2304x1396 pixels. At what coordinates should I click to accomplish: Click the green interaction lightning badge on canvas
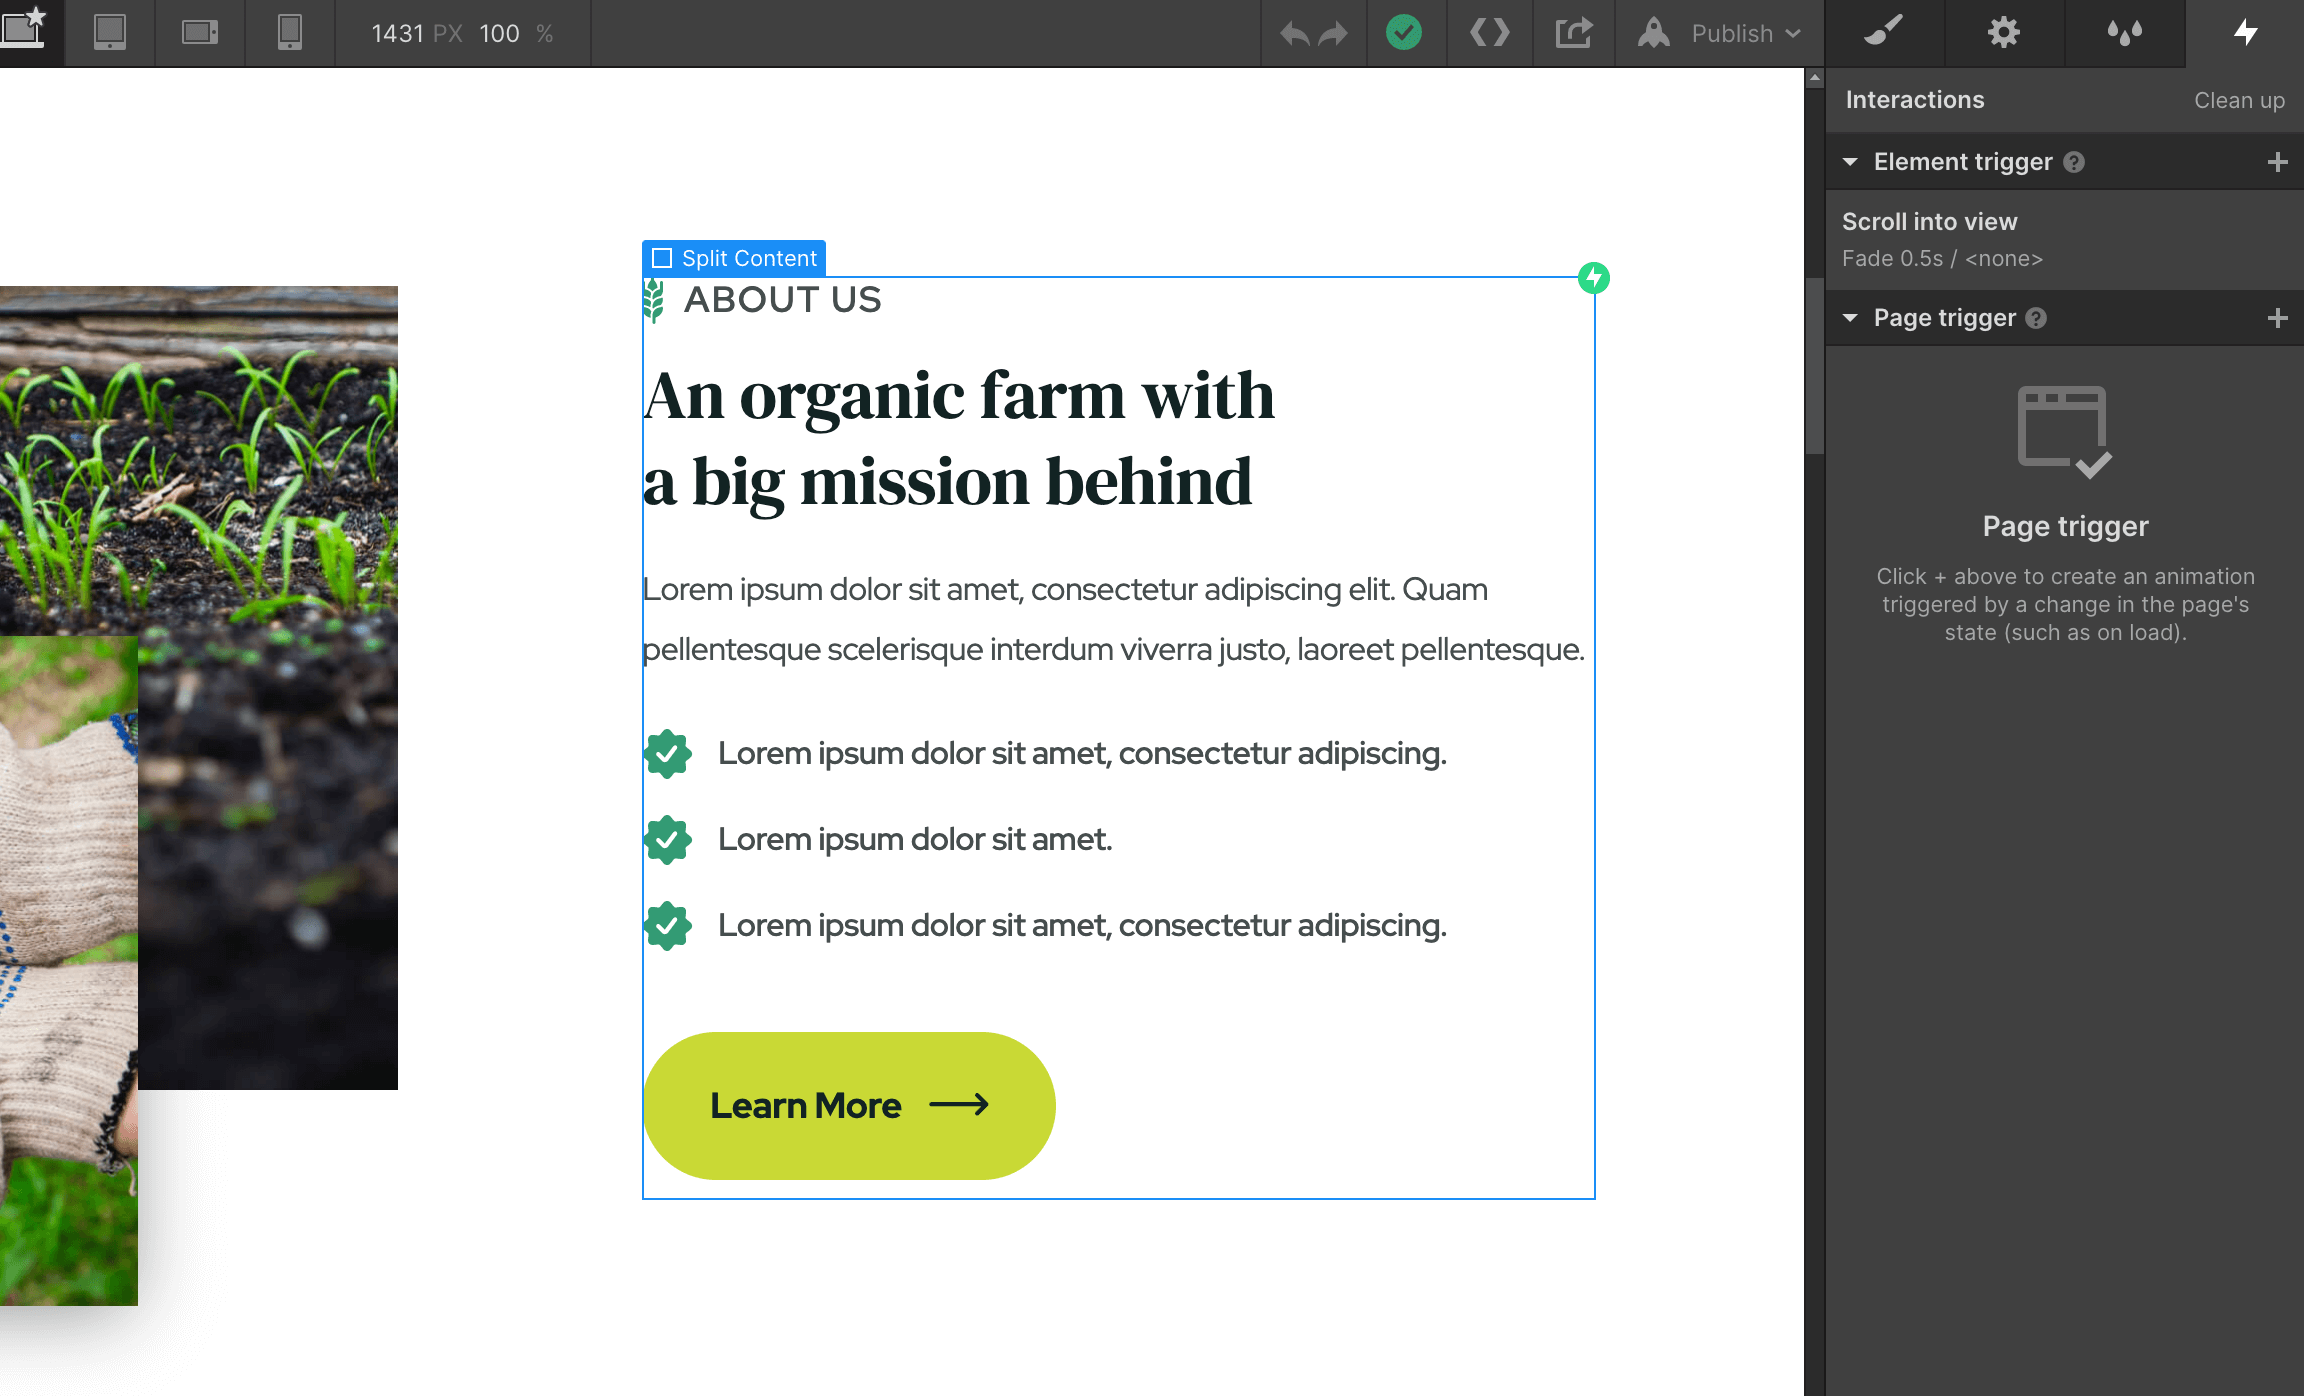(x=1594, y=278)
